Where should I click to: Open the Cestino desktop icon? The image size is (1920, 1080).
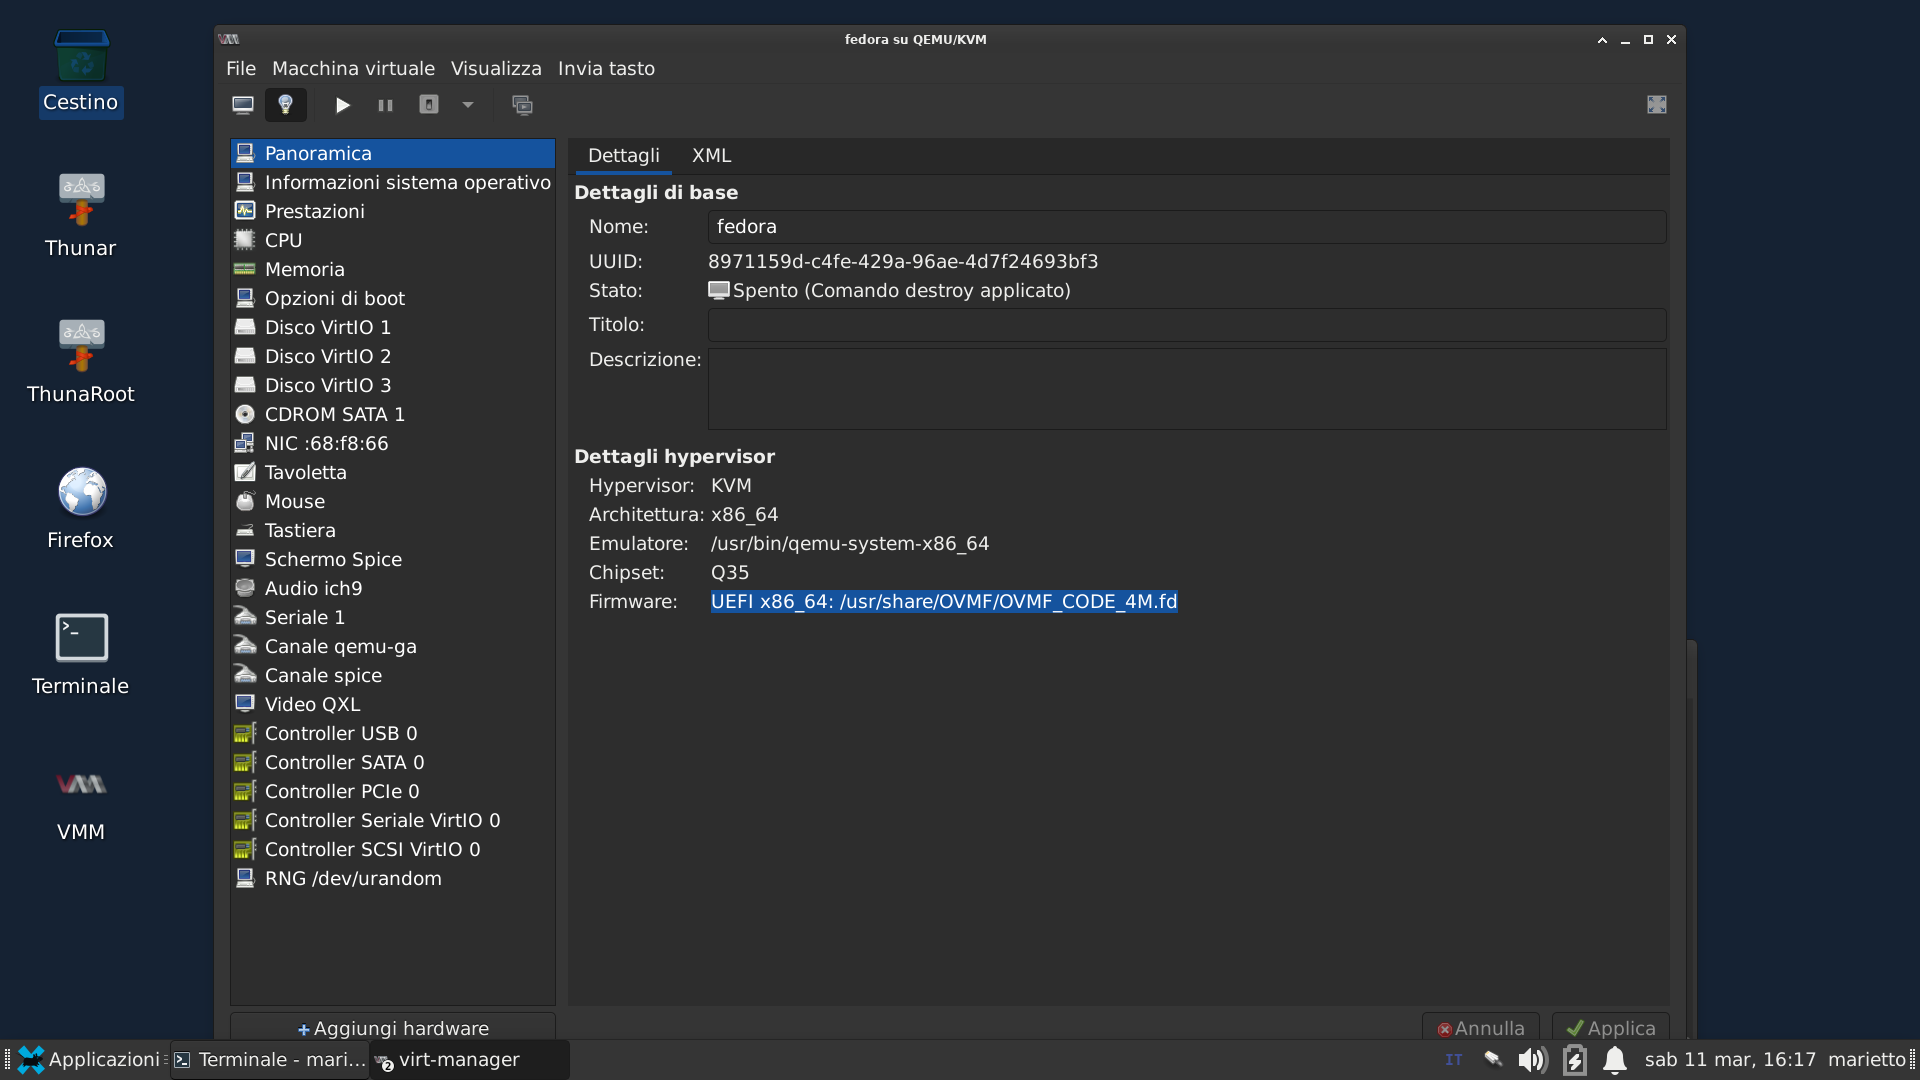pos(81,73)
